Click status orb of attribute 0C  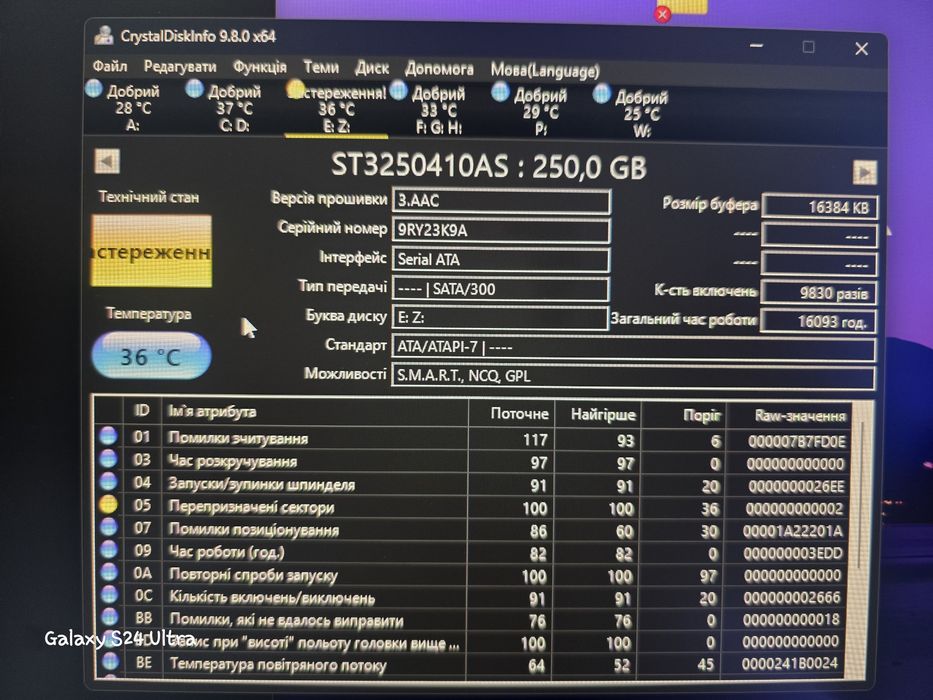[x=109, y=593]
